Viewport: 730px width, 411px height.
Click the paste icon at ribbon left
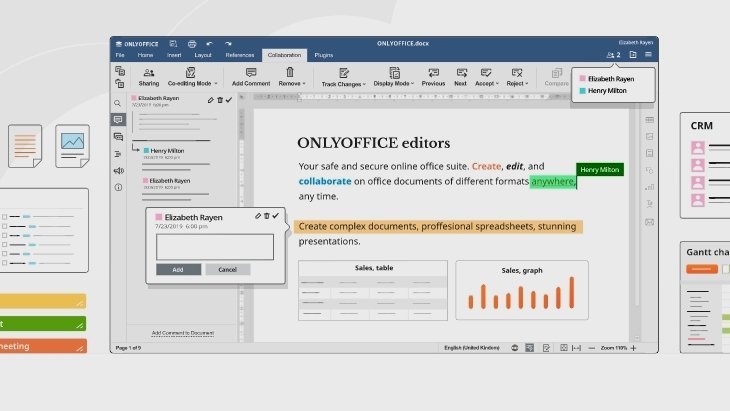coord(120,83)
